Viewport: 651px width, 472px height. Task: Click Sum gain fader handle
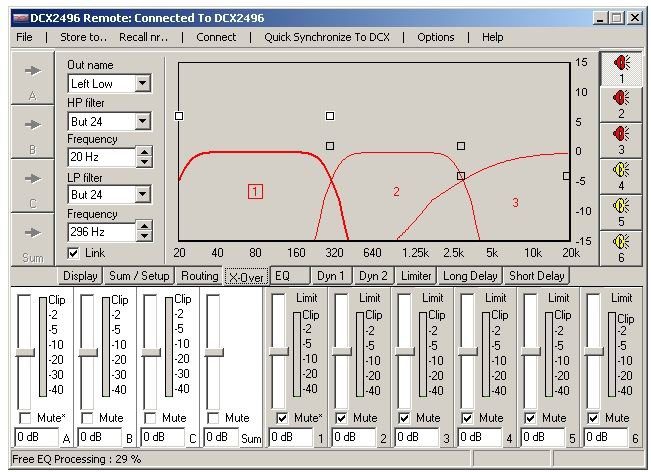click(x=214, y=352)
